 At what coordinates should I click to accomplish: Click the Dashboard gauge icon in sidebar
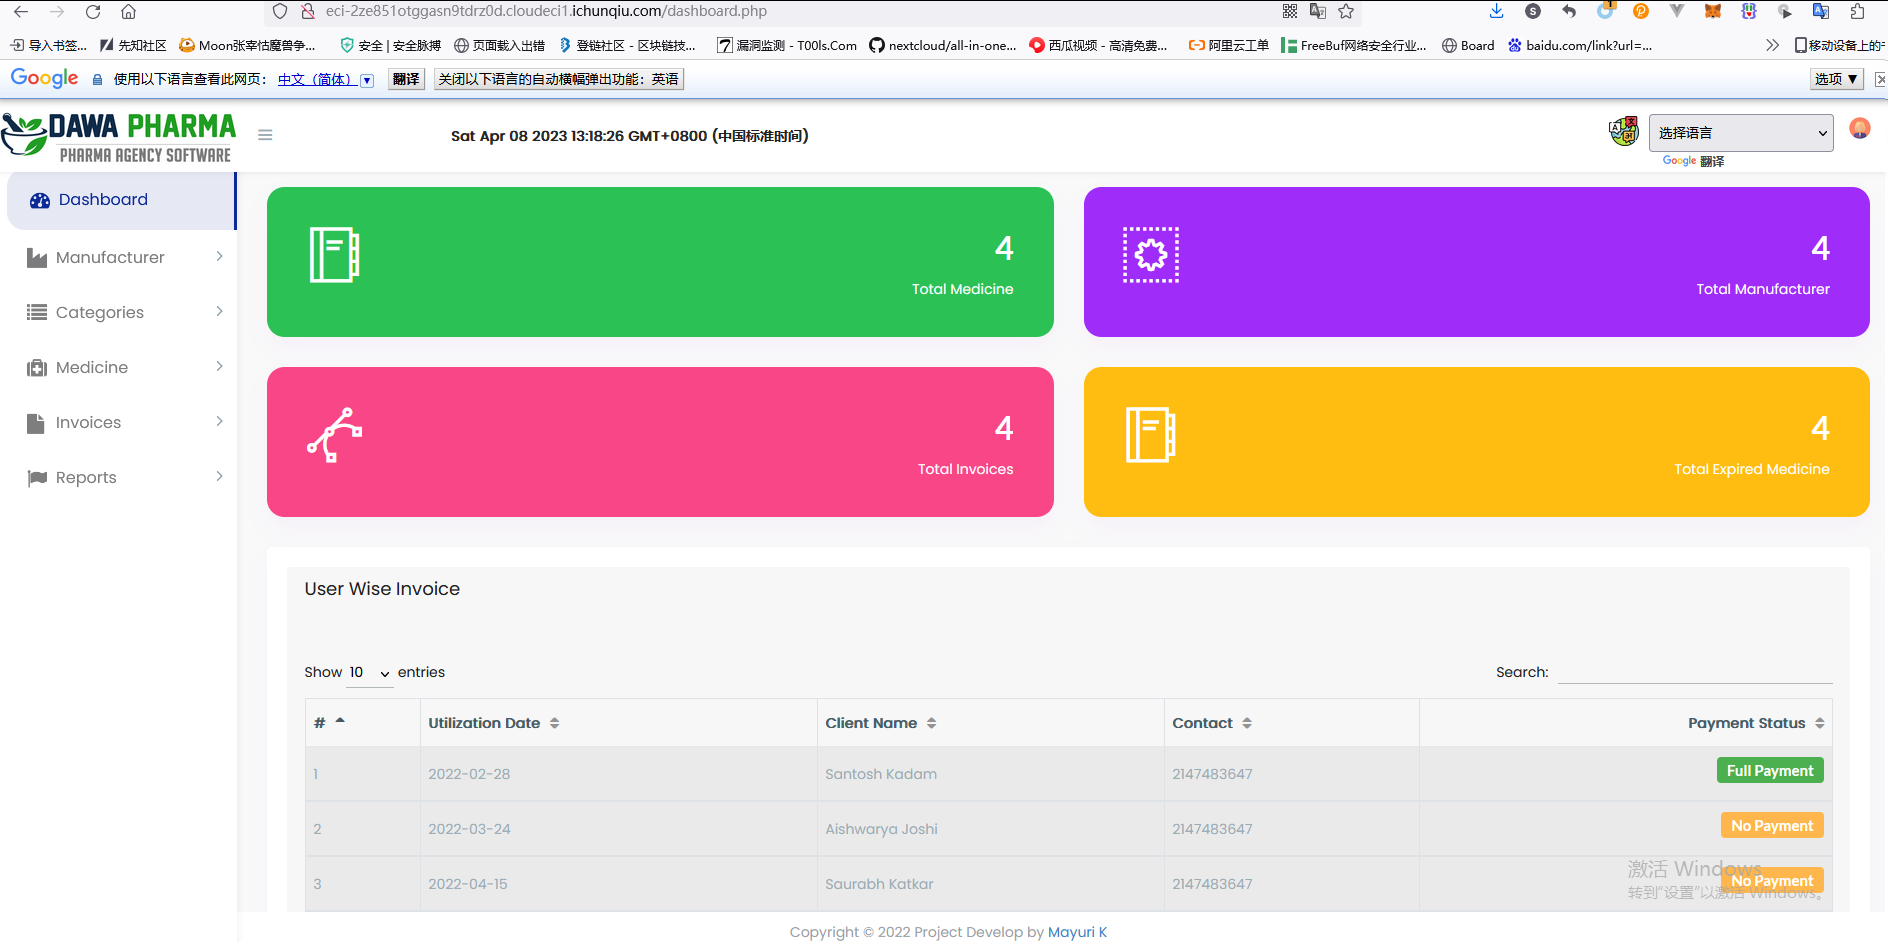[x=40, y=200]
